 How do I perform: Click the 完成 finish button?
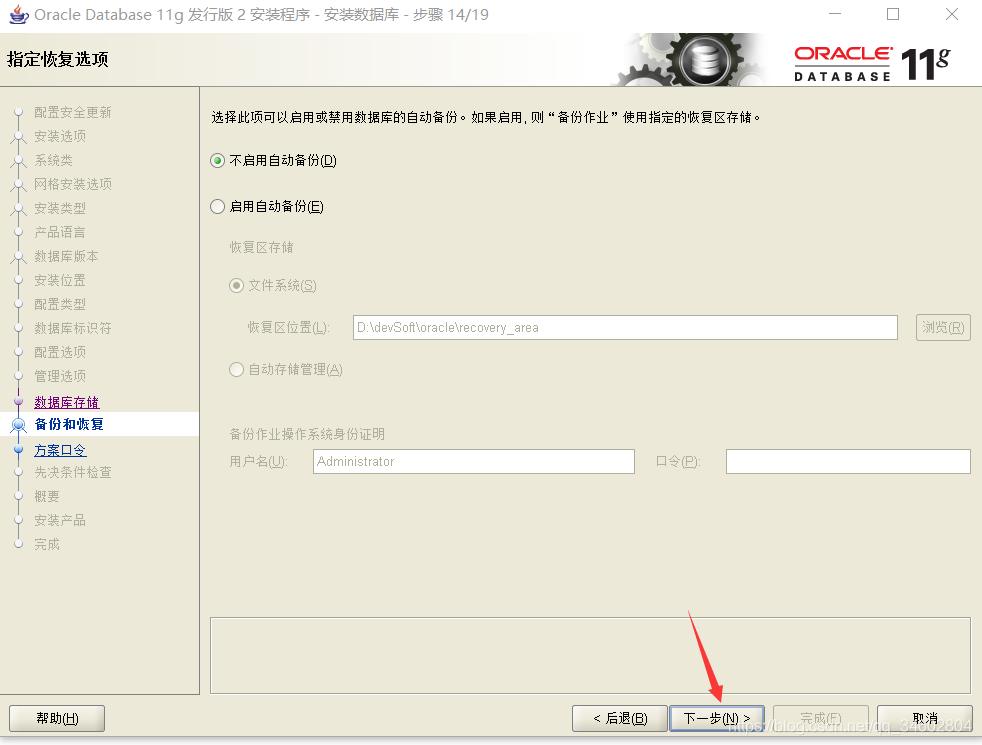point(821,718)
